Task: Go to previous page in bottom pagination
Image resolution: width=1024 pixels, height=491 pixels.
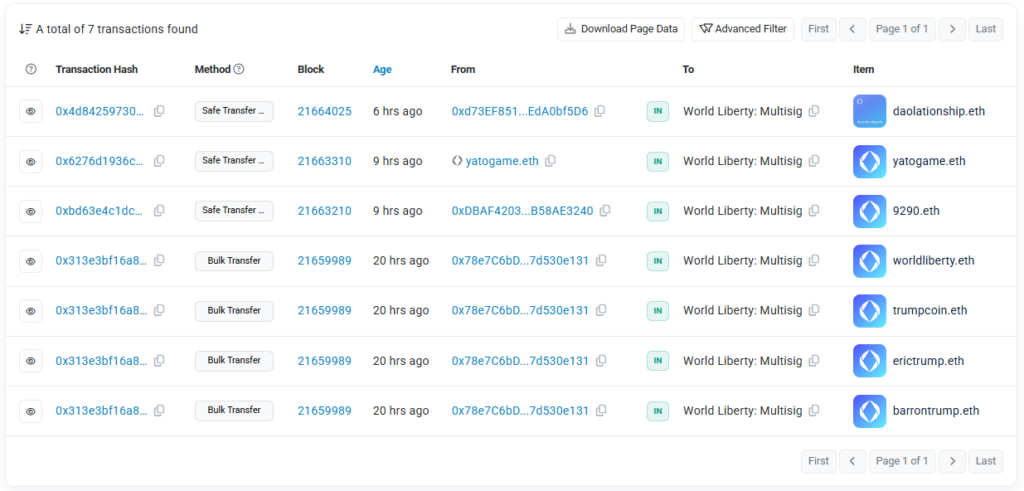Action: [852, 461]
